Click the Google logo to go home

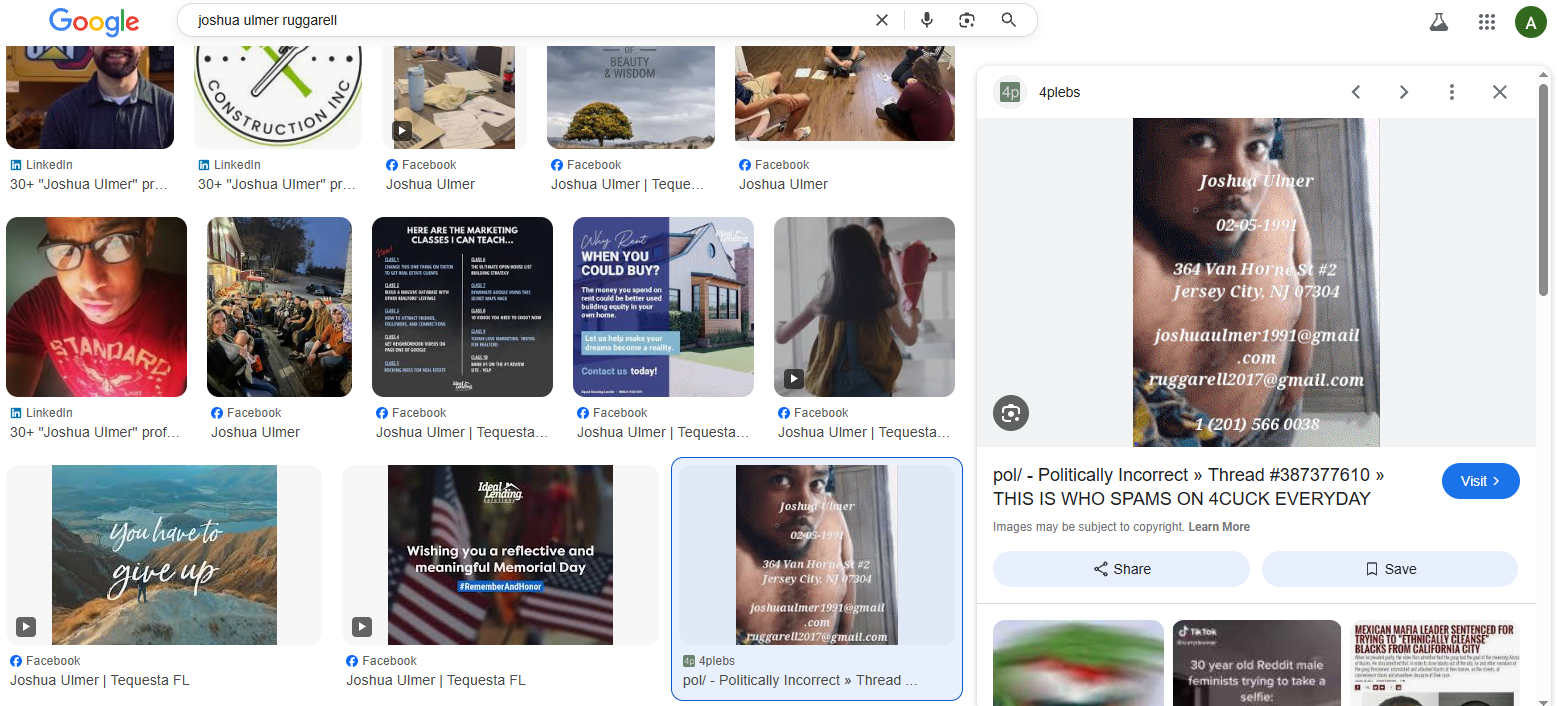tap(94, 21)
